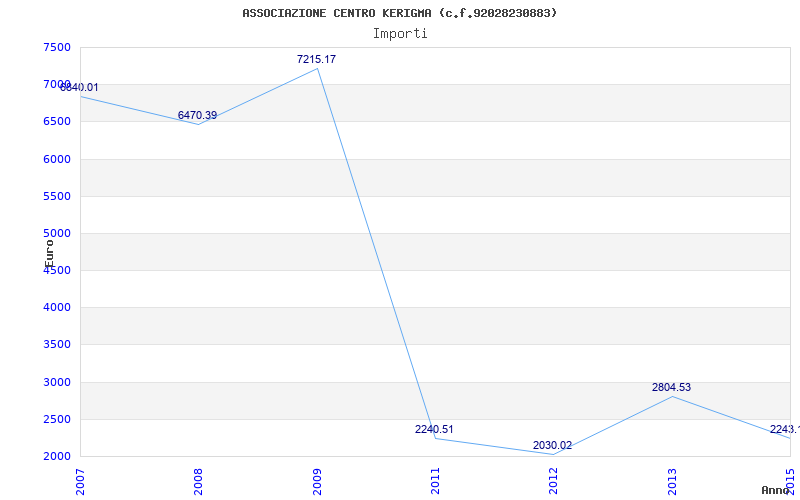This screenshot has width=800, height=500.
Task: Click the 6470.39 data label
Action: pos(197,115)
